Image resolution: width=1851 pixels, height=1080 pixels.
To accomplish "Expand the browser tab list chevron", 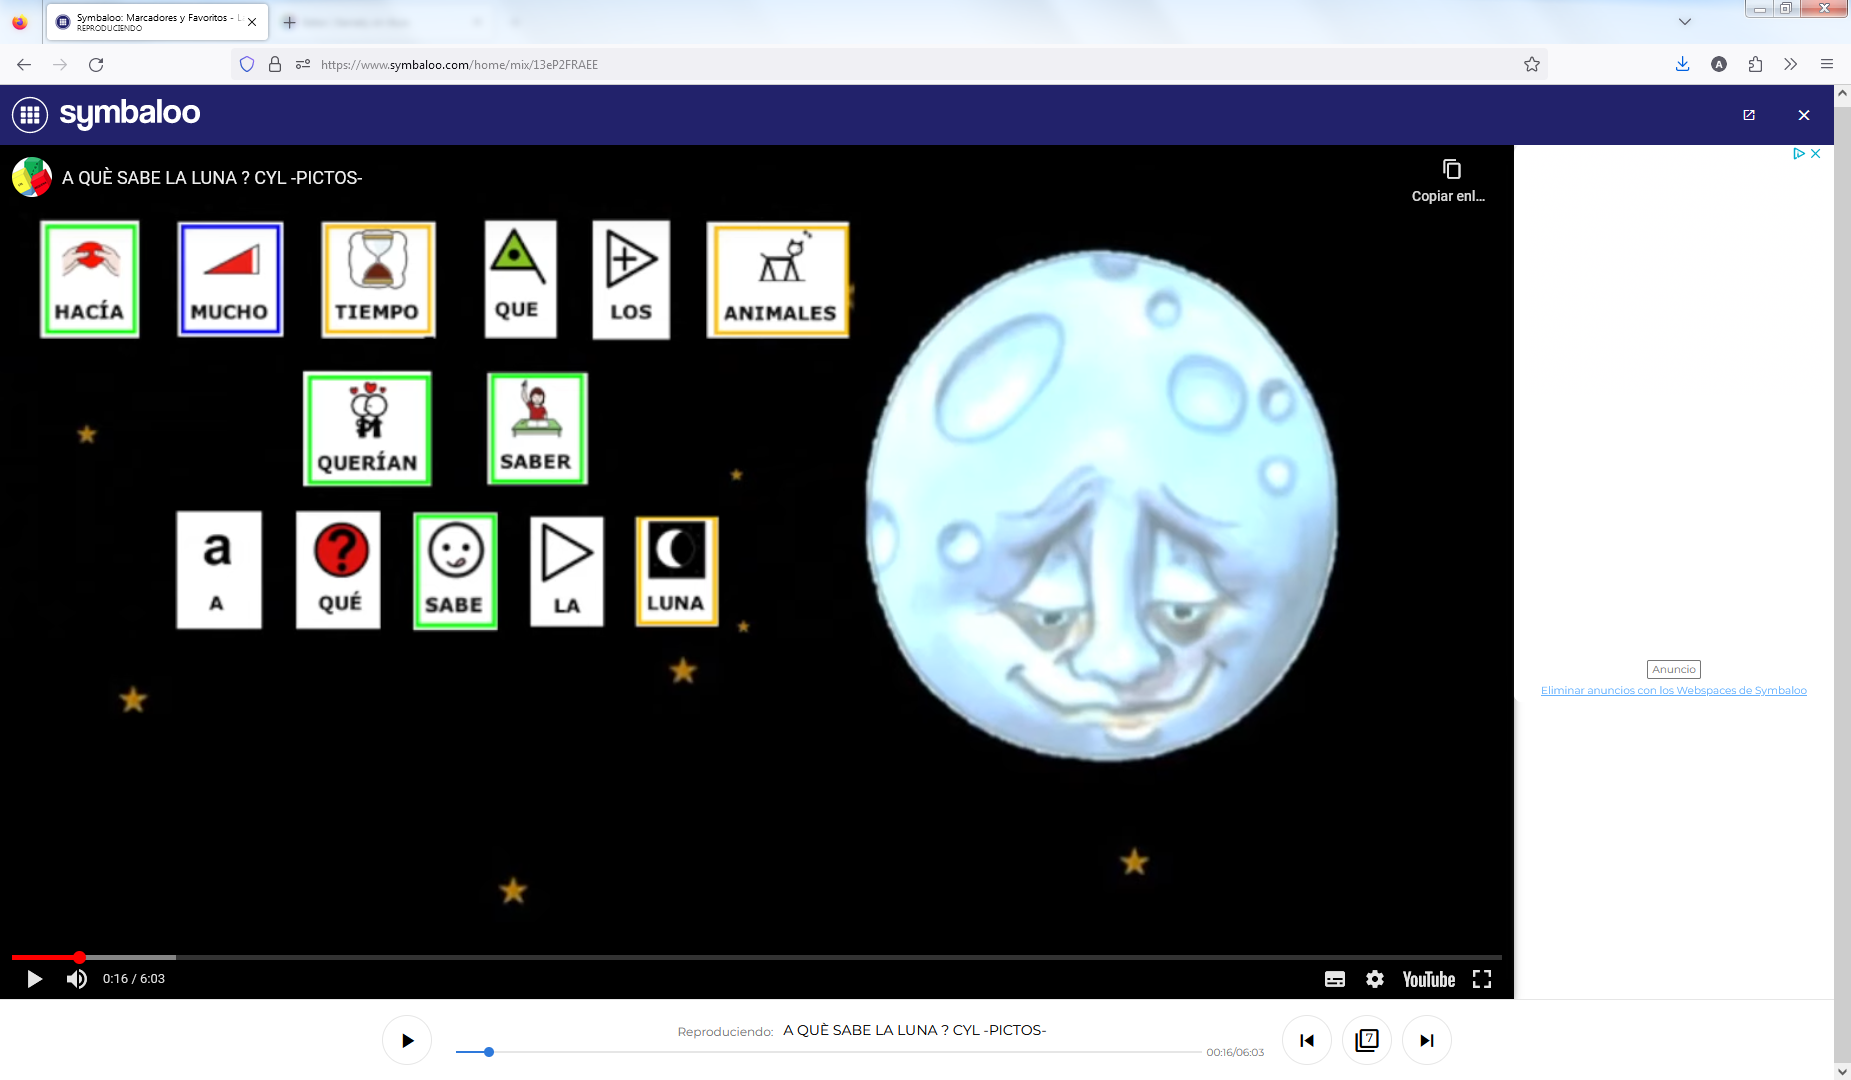I will [x=1684, y=21].
